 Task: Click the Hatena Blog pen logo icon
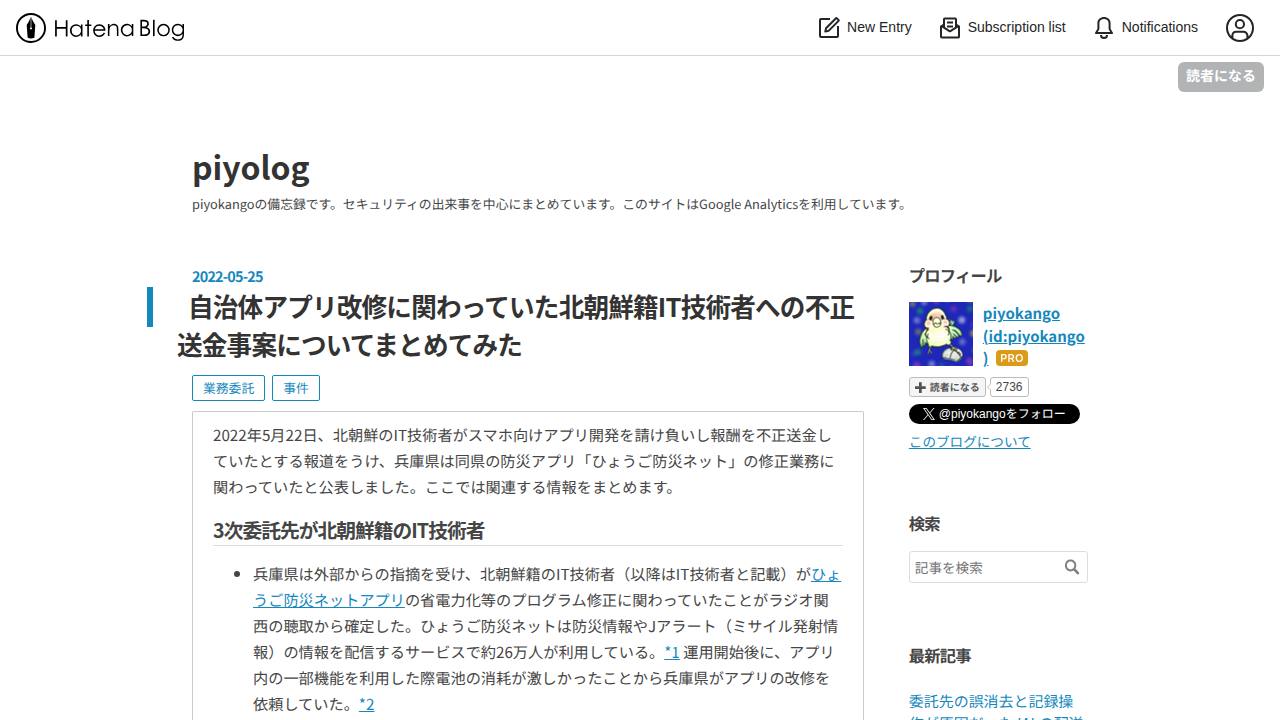point(31,28)
